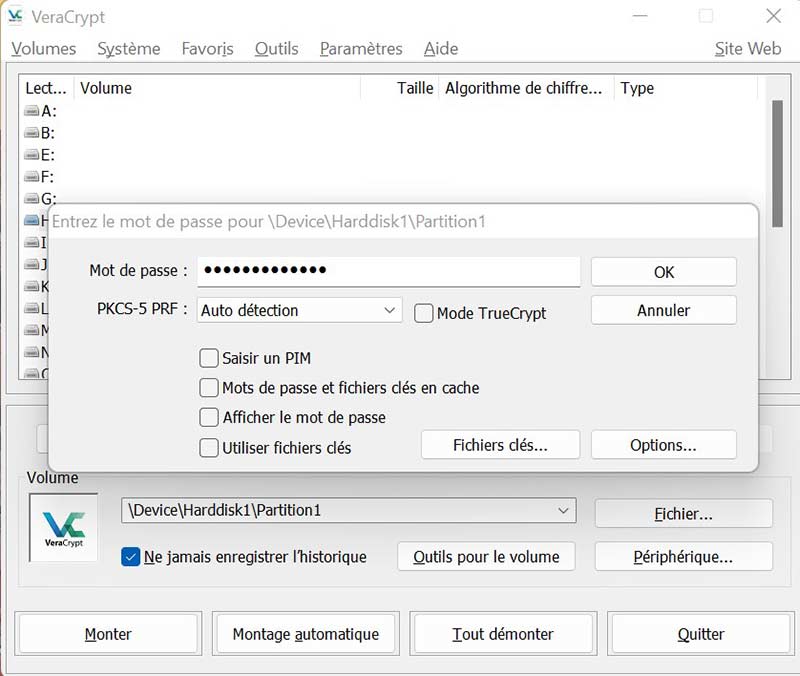Select drive A: icon in list
This screenshot has width=800, height=676.
[32, 111]
